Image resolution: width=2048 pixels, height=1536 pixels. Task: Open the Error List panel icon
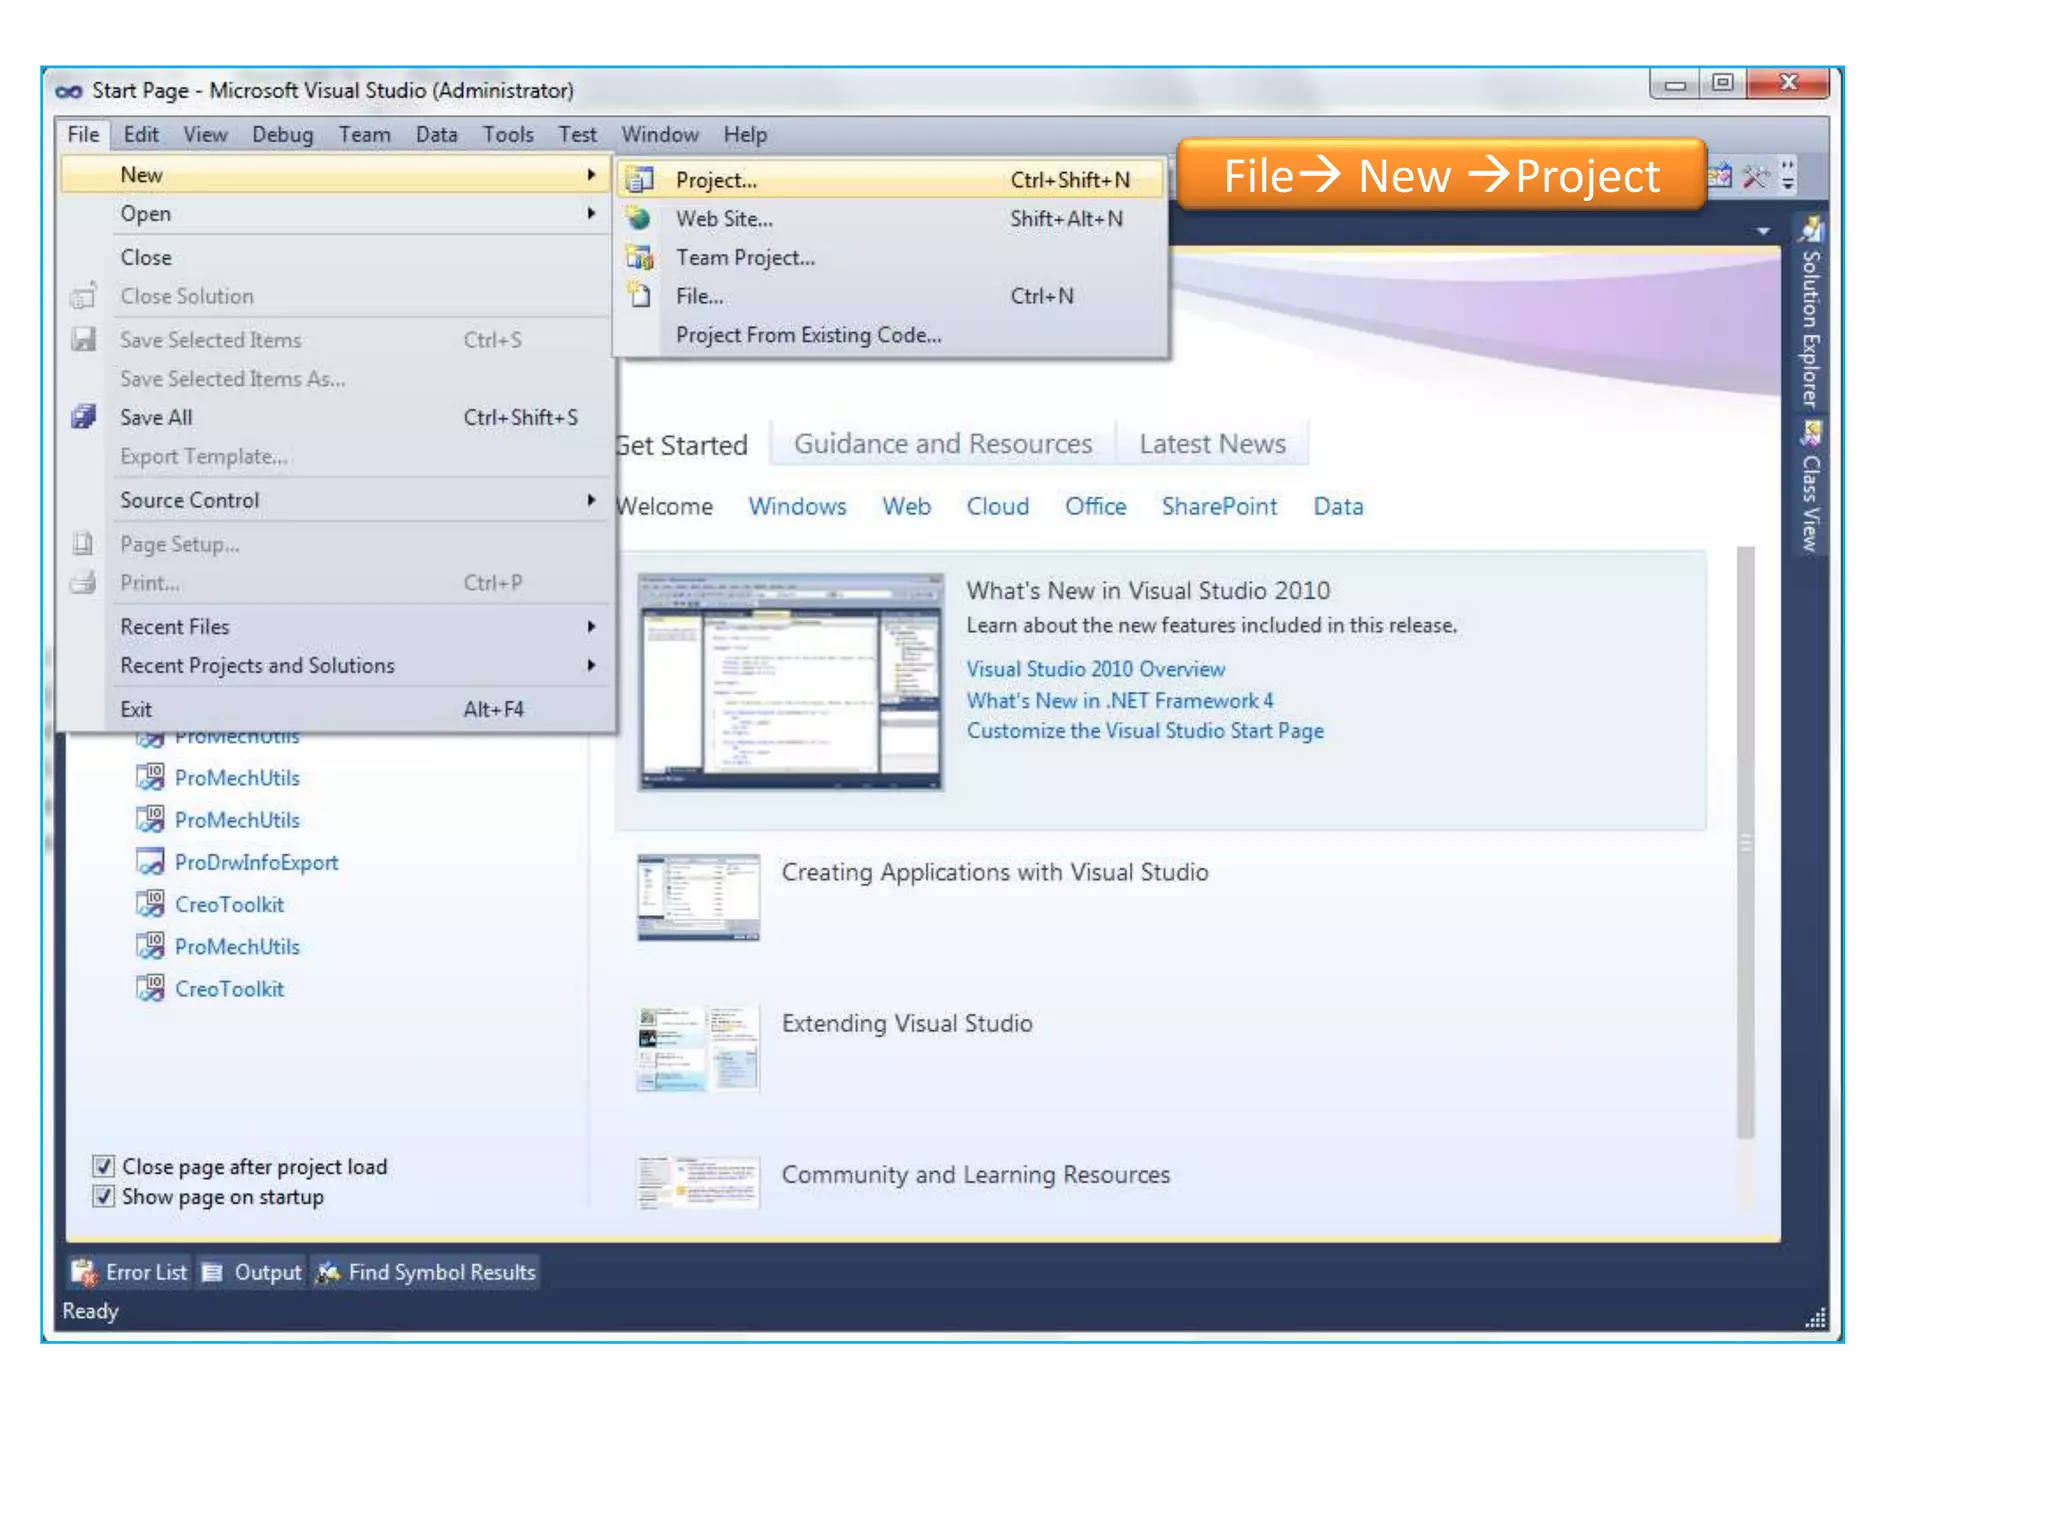click(83, 1272)
